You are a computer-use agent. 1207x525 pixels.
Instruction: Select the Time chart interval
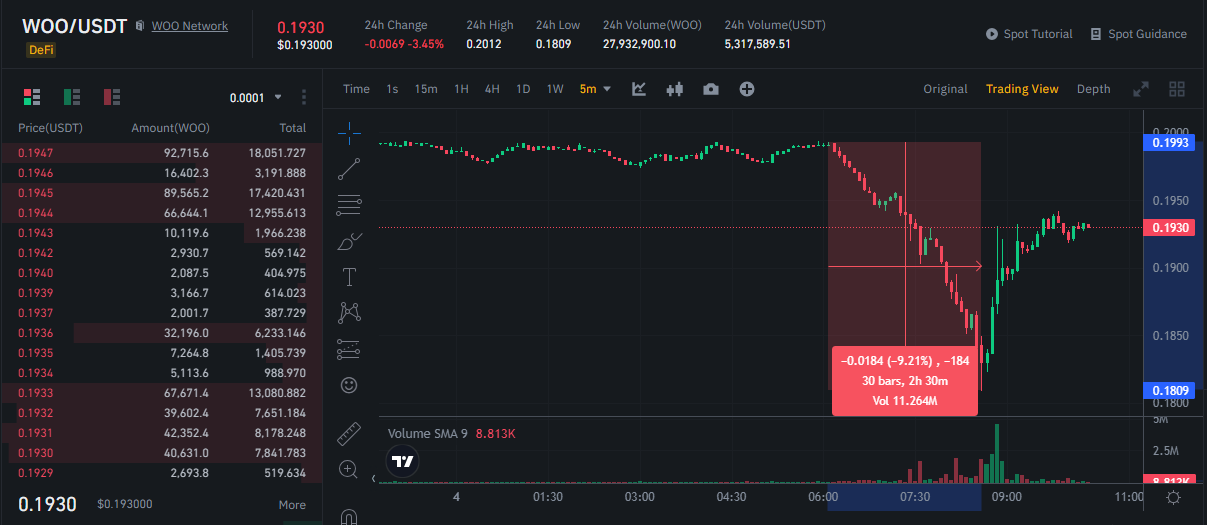pyautogui.click(x=356, y=89)
